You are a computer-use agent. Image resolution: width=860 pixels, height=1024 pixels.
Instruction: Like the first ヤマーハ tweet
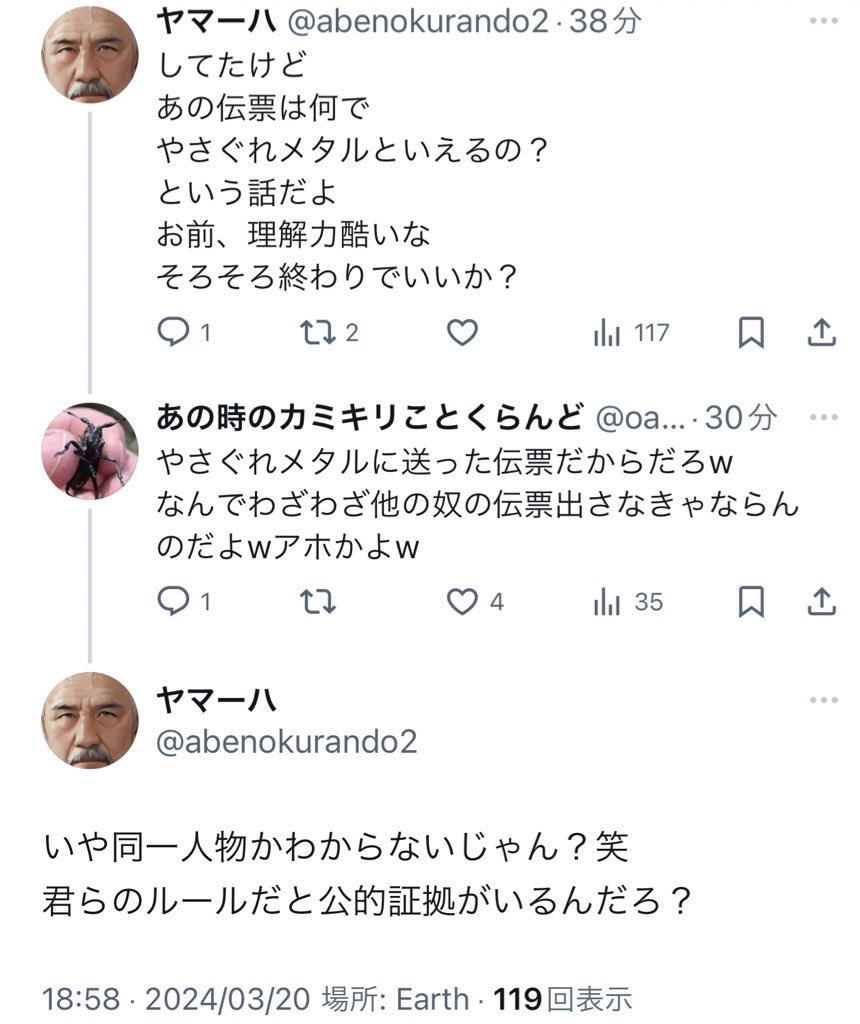[461, 333]
